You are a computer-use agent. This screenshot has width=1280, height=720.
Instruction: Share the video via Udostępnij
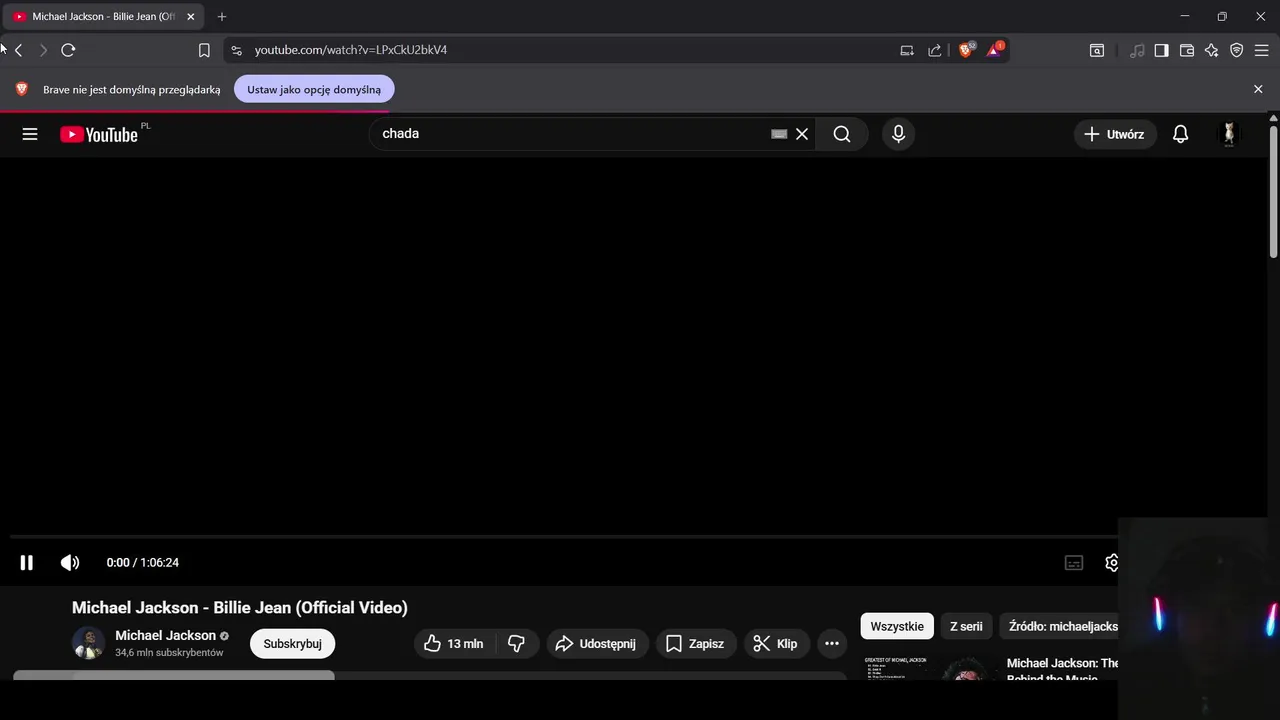point(598,644)
